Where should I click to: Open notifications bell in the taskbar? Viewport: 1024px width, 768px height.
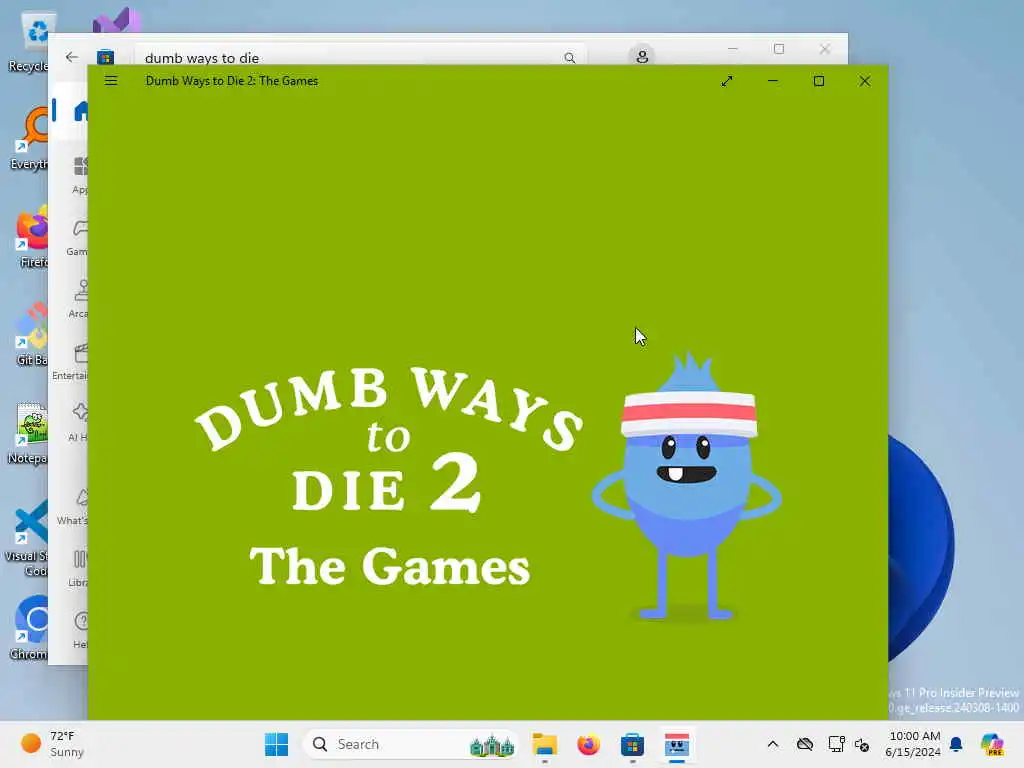coord(956,744)
